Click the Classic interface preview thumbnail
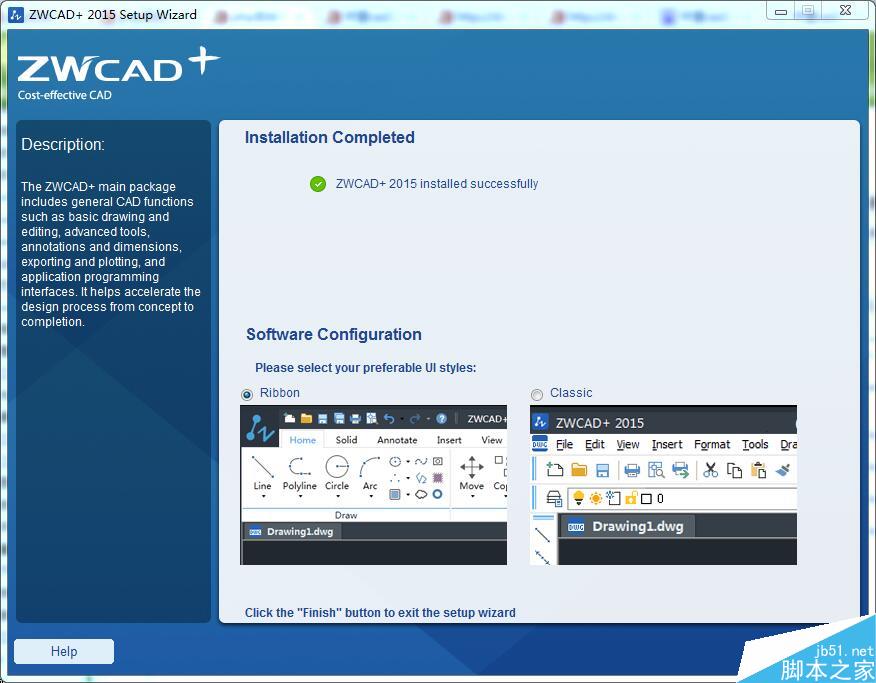This screenshot has height=683, width=876. point(663,485)
